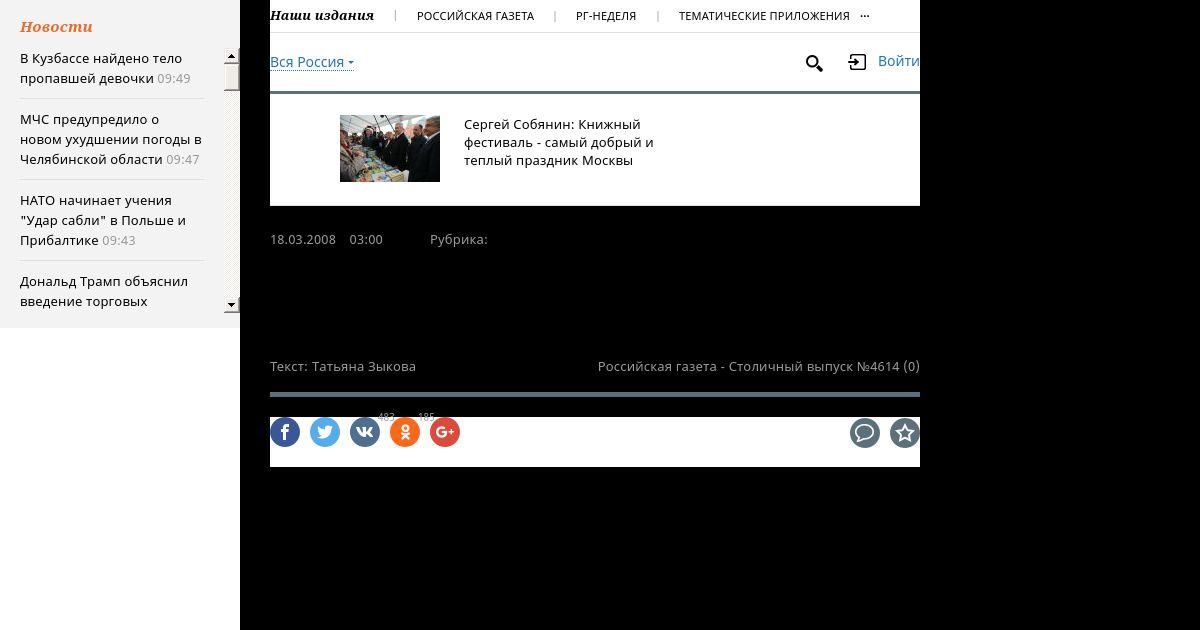Expand the Вся Россия region dropdown
The width and height of the screenshot is (1200, 630).
pyautogui.click(x=312, y=62)
